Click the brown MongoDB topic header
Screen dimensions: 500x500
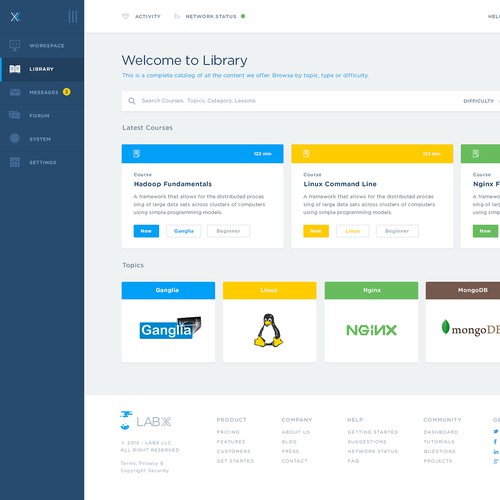tap(463, 290)
